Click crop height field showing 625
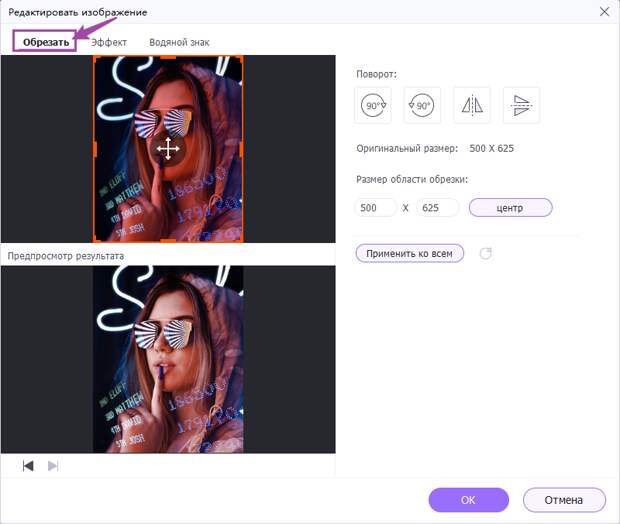620x524 pixels. [x=438, y=208]
